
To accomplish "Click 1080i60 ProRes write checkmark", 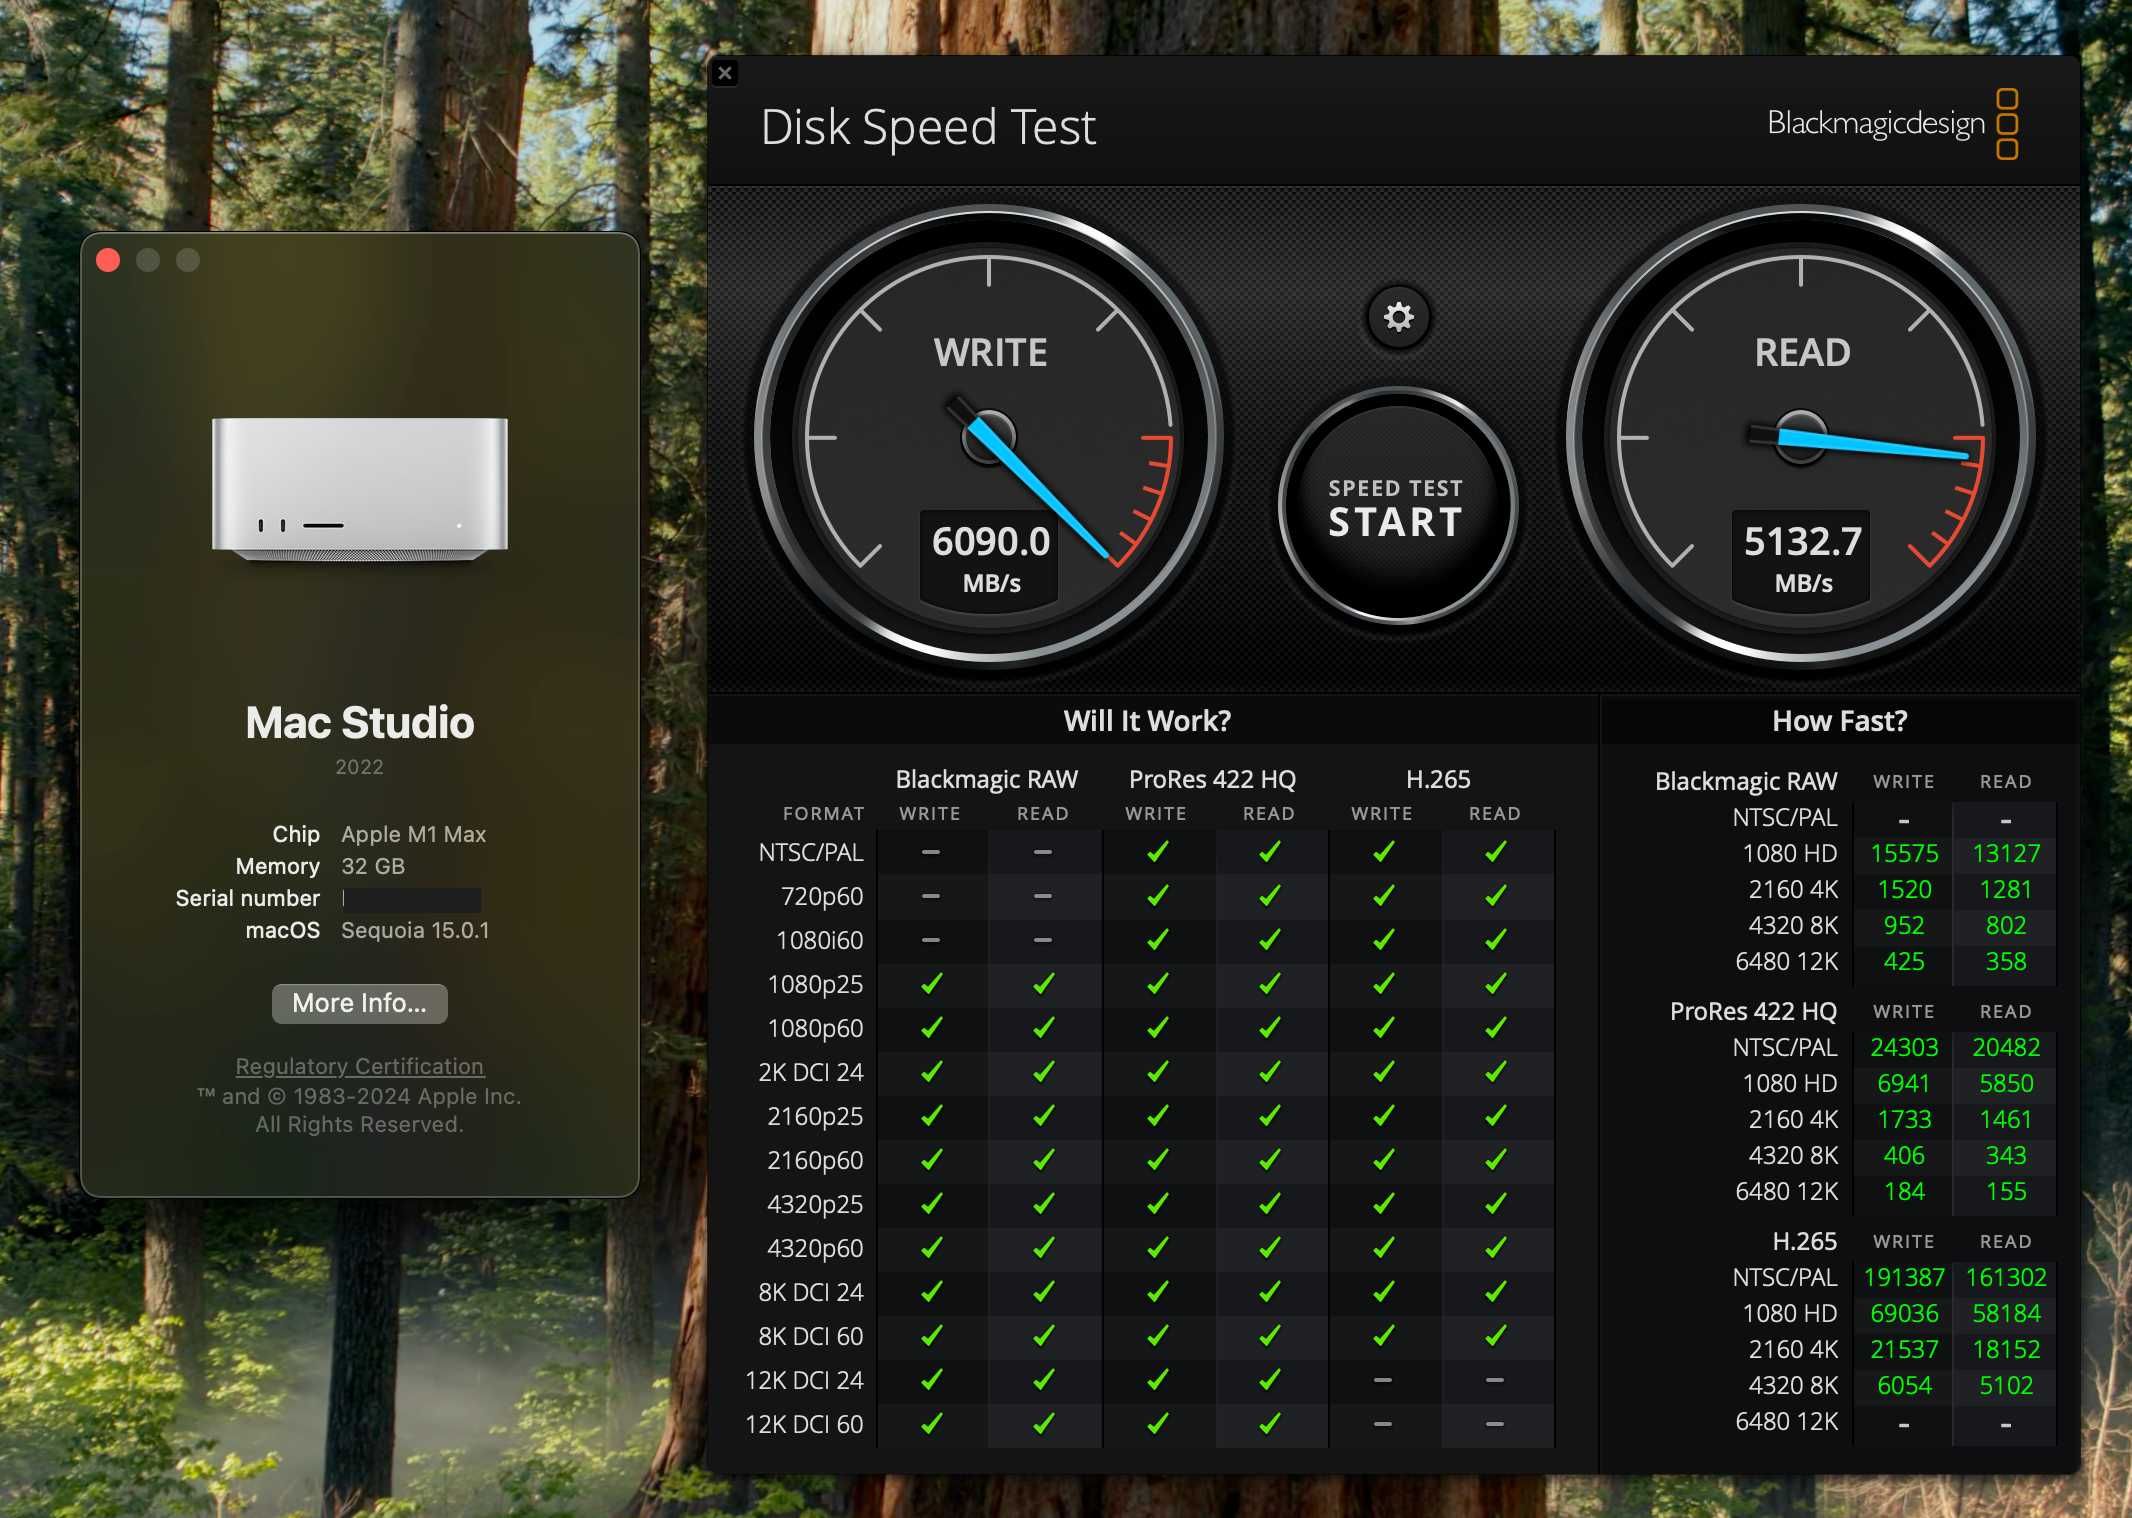I will point(1157,940).
